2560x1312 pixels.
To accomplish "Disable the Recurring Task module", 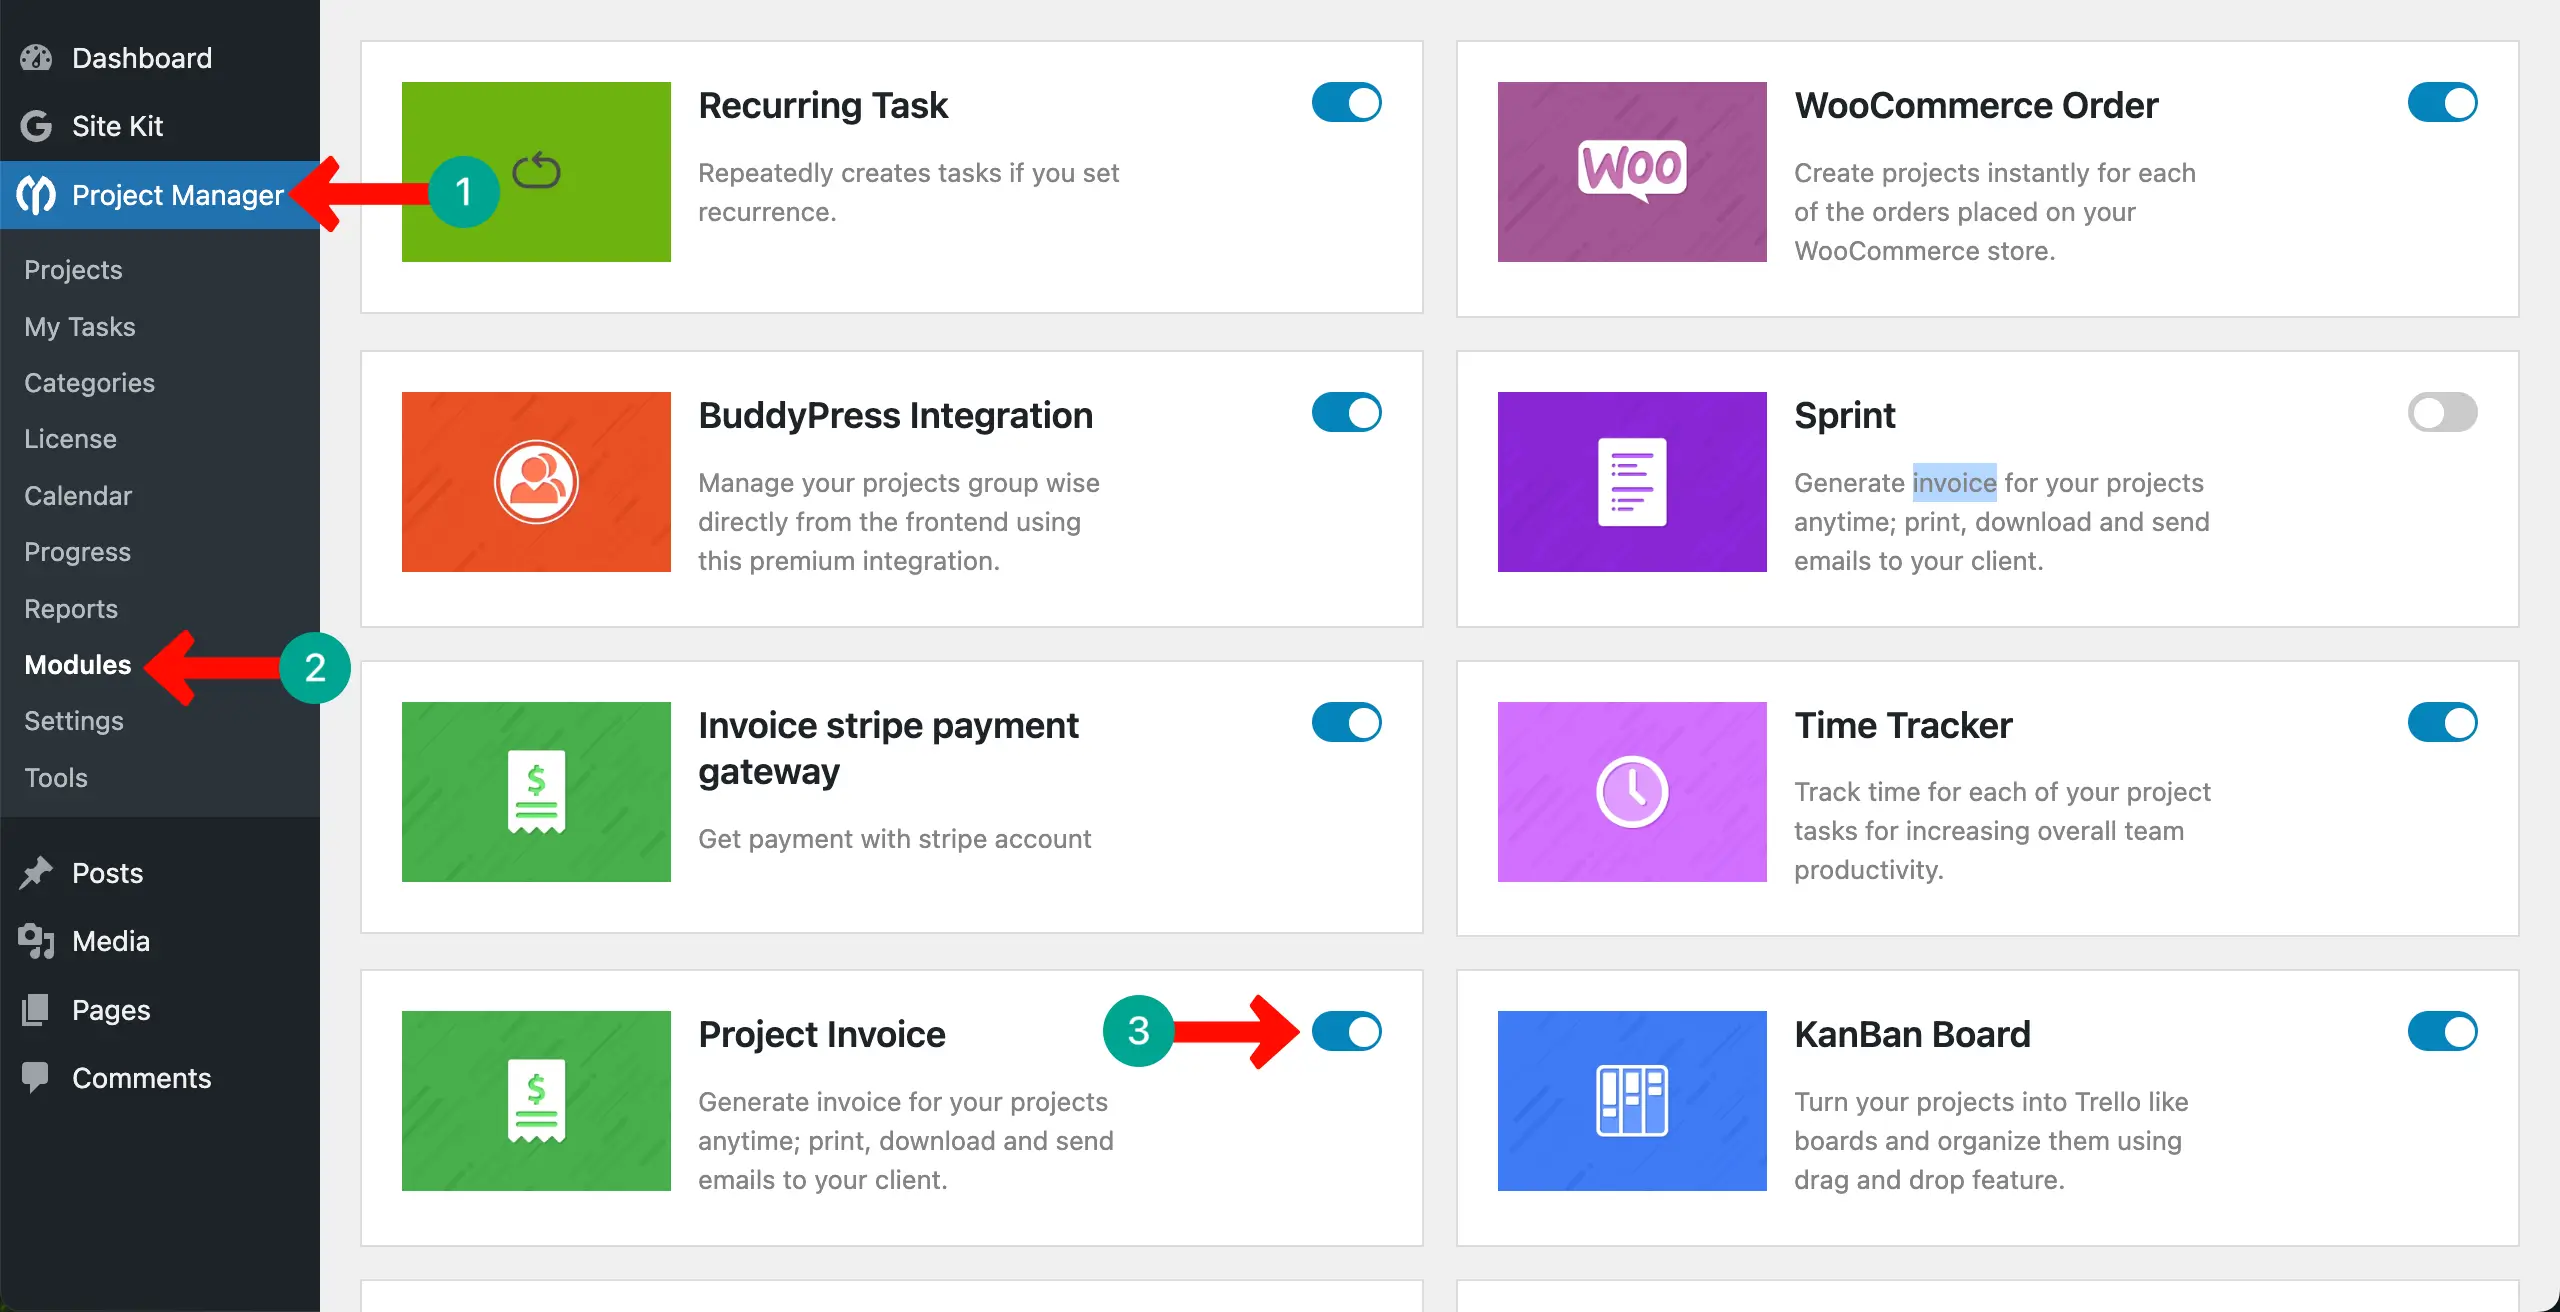I will point(1347,102).
